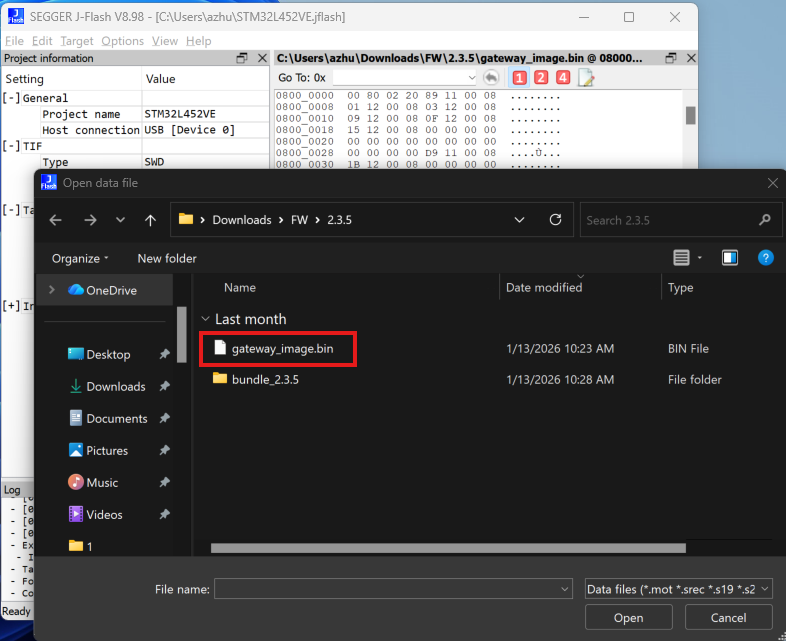Collapse the General settings group

point(11,98)
